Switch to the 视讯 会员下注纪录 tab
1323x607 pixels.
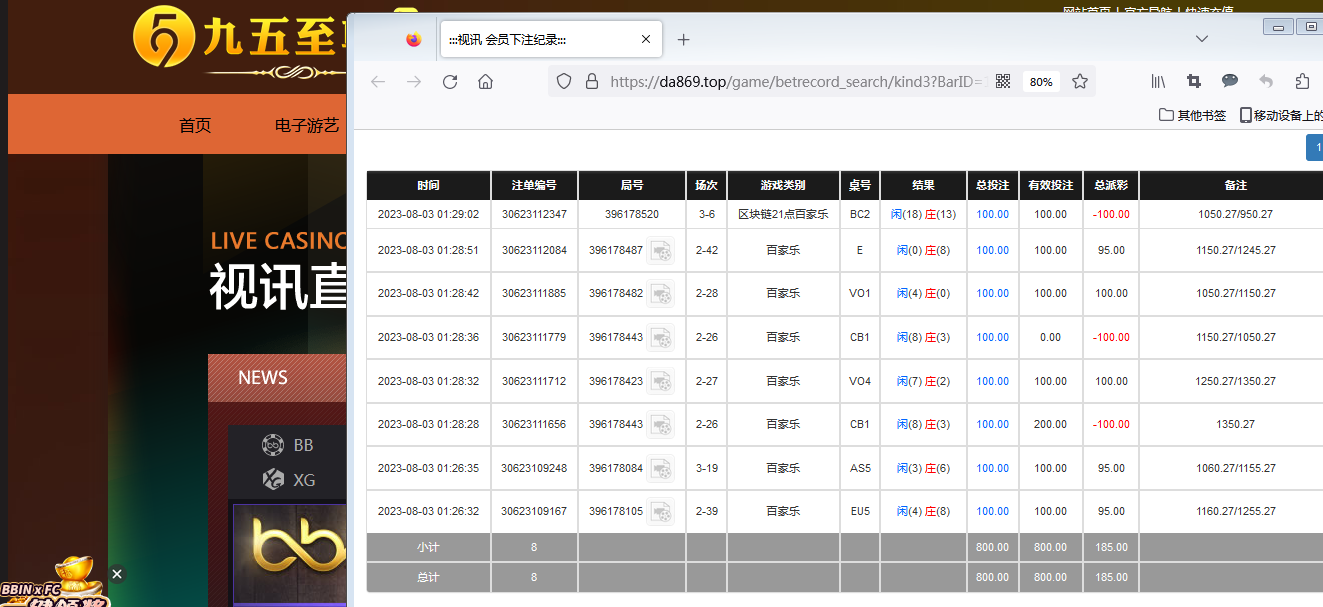pos(520,40)
